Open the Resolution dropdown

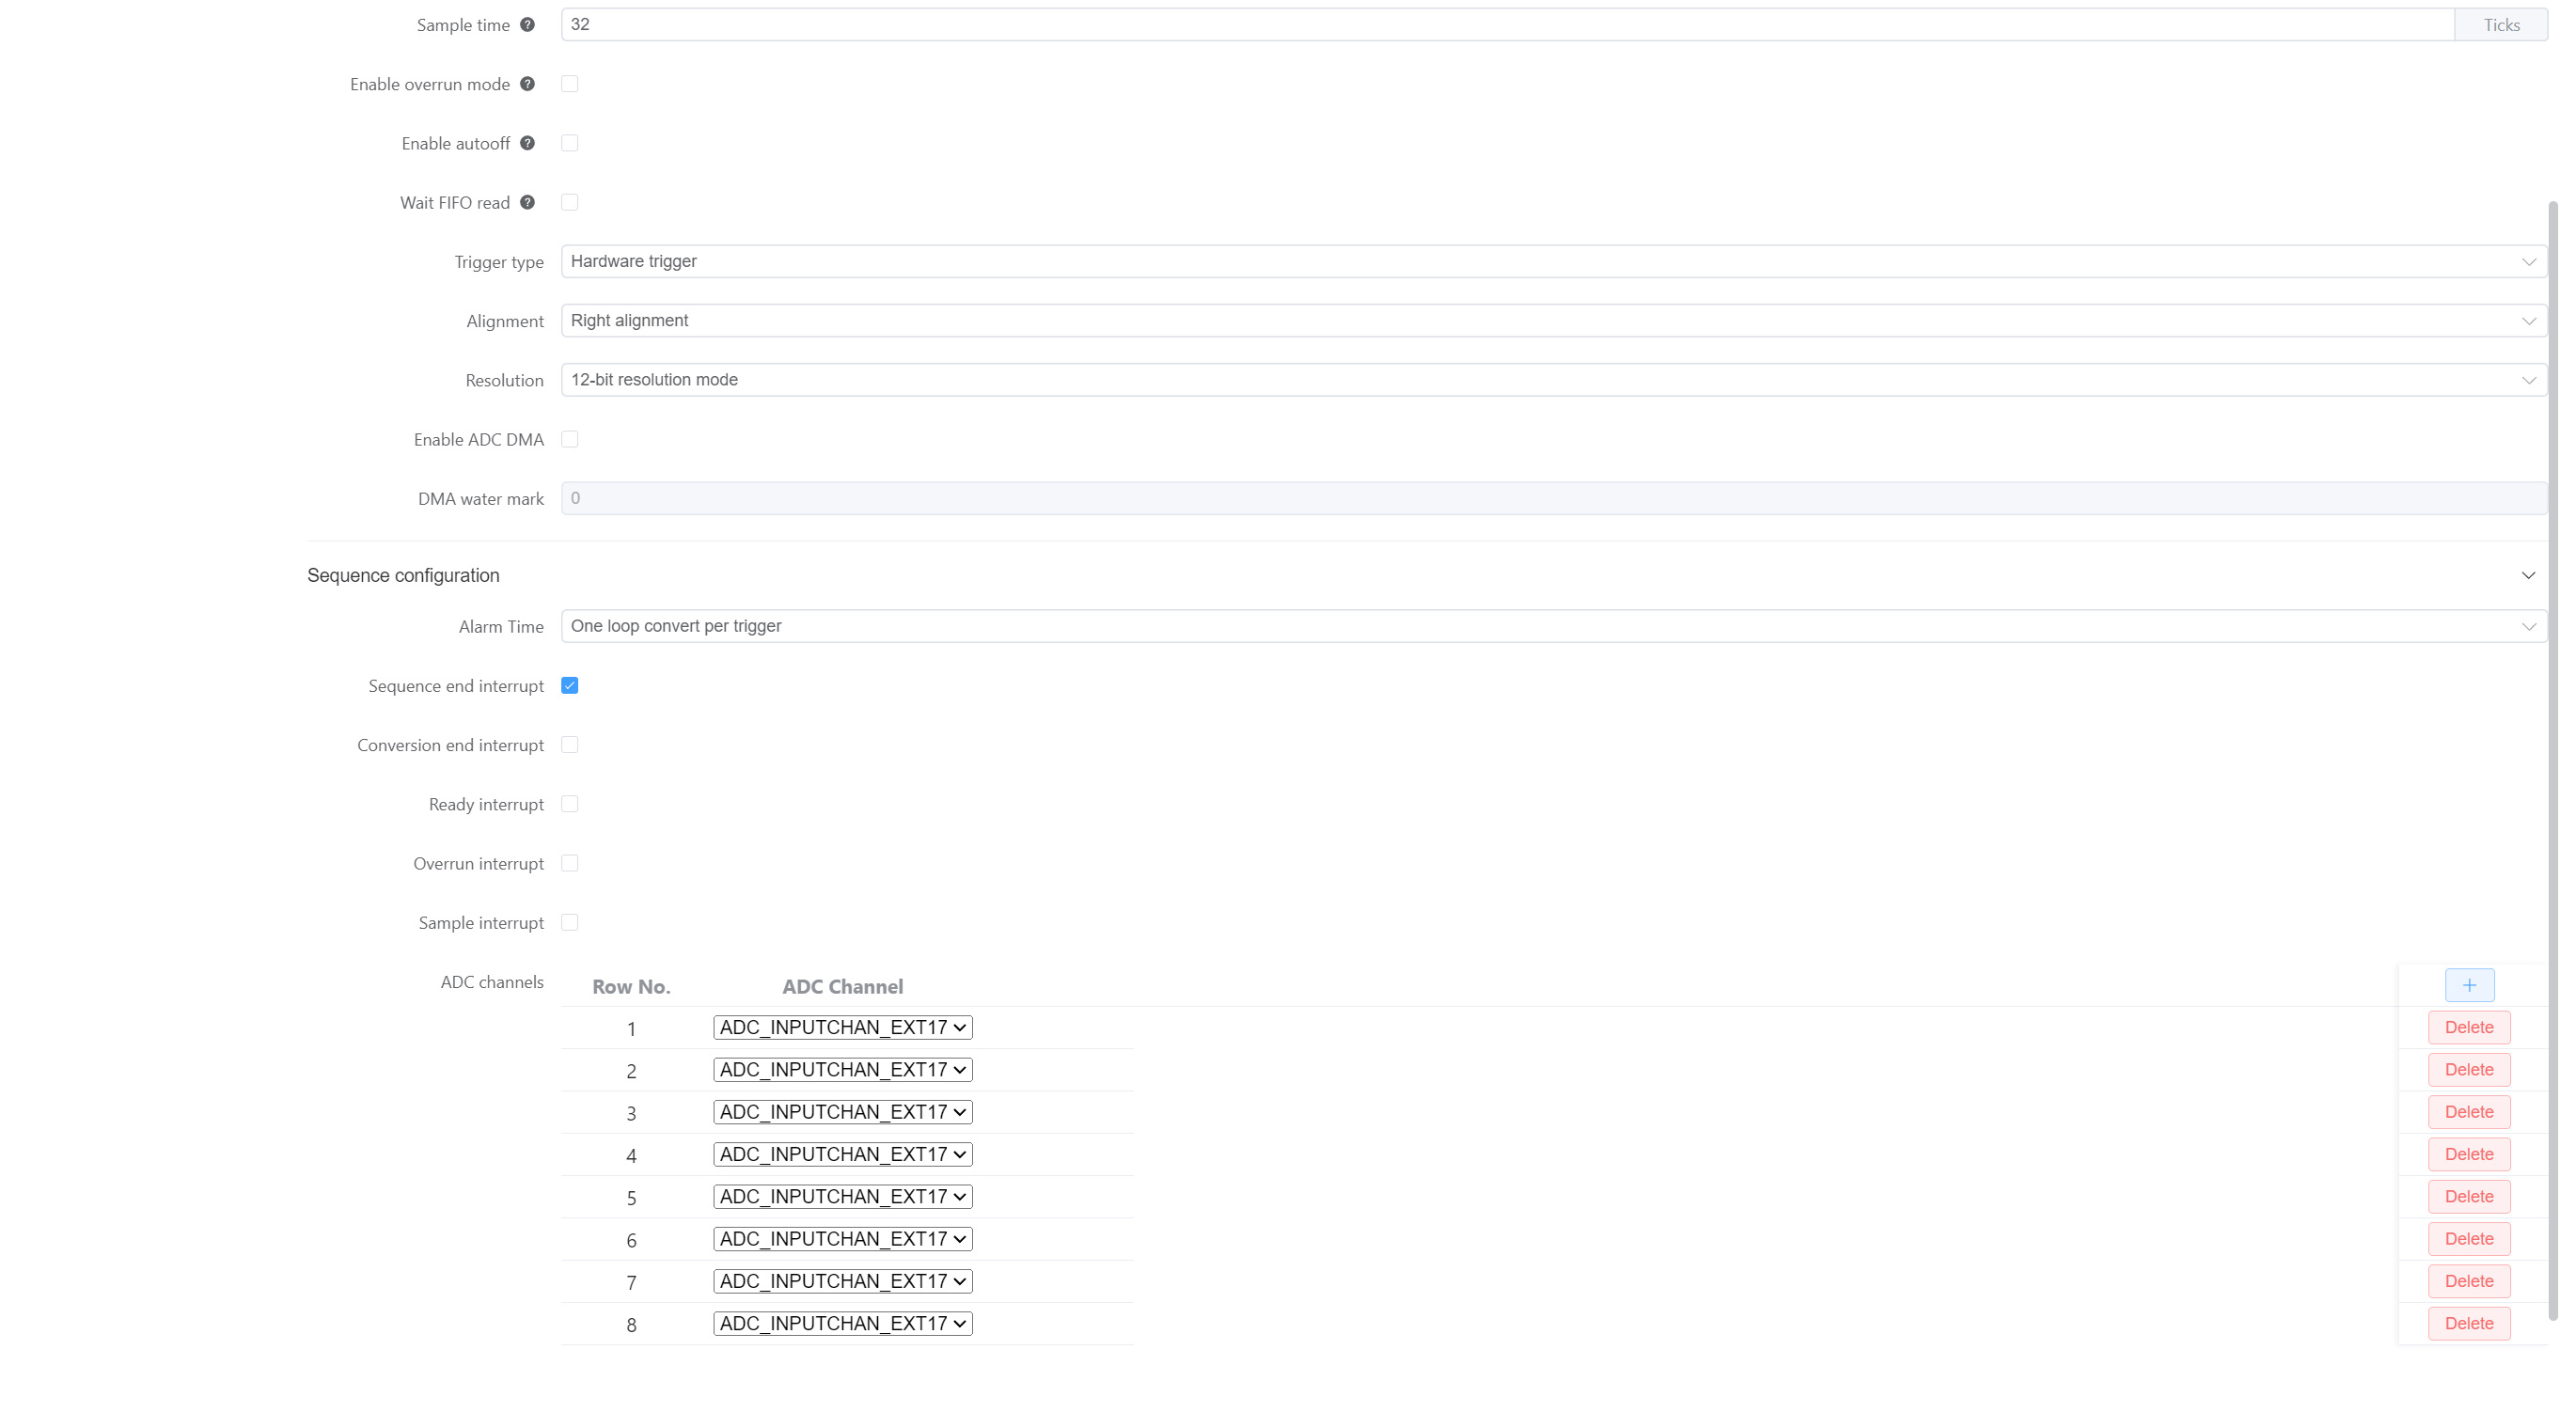point(1552,380)
